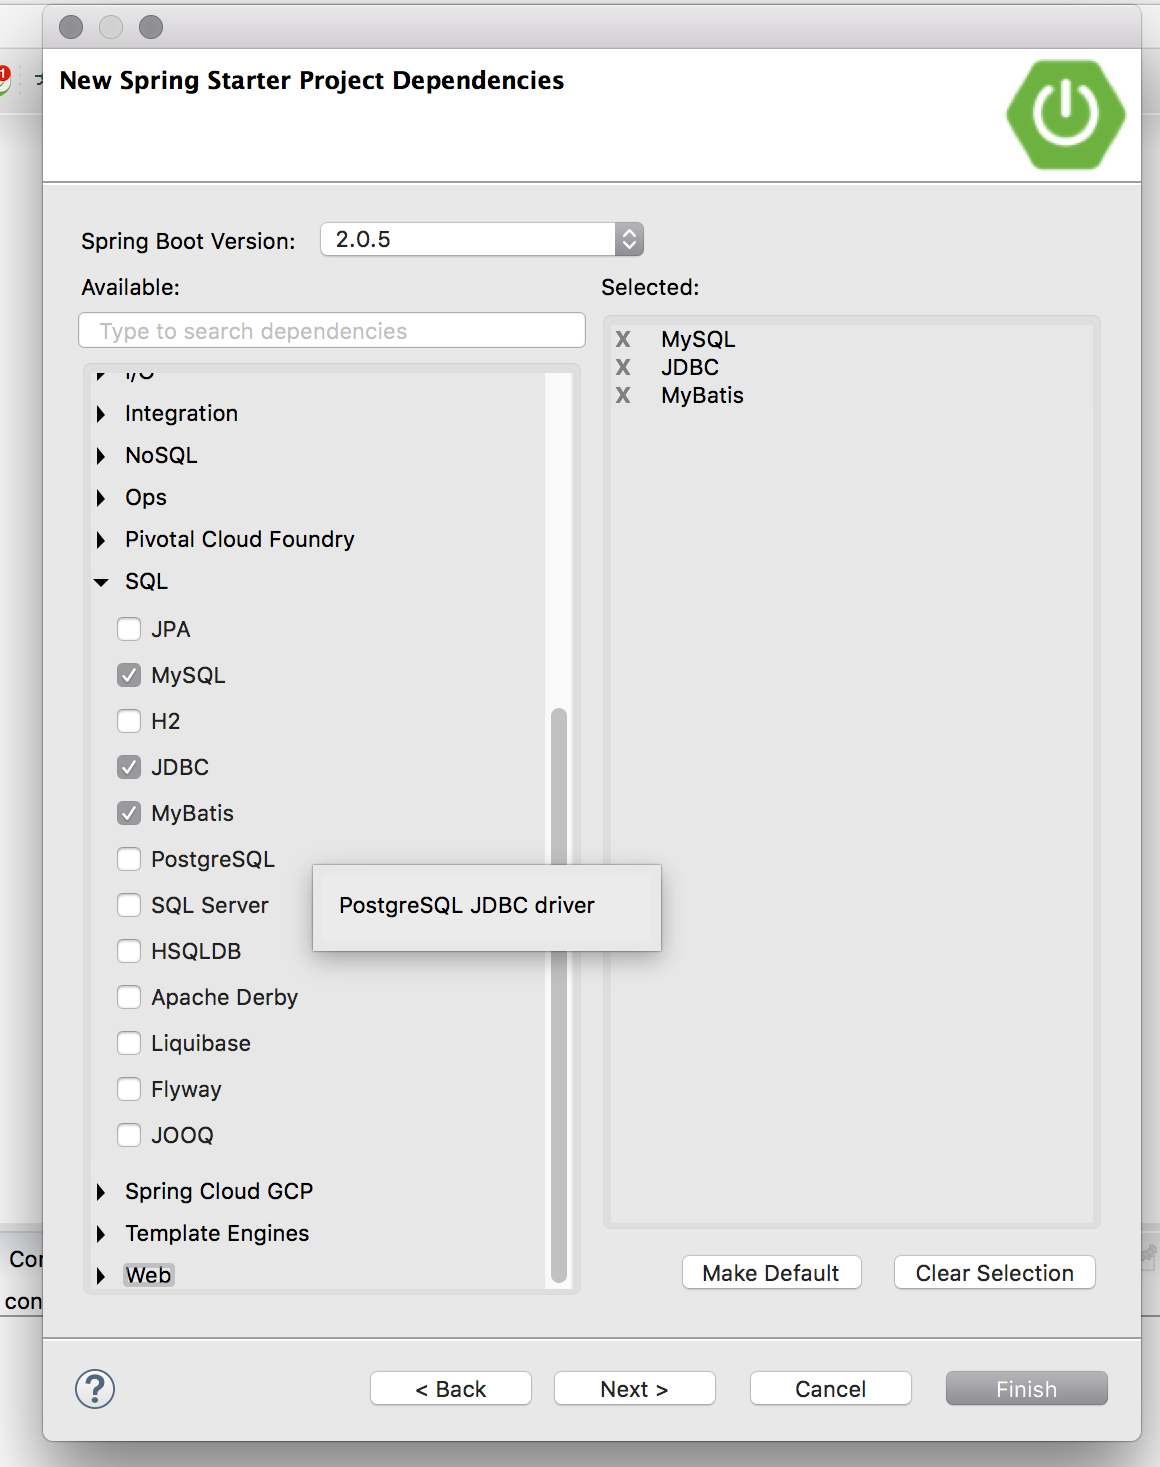Expand the Template Engines category
The height and width of the screenshot is (1467, 1160).
[101, 1234]
